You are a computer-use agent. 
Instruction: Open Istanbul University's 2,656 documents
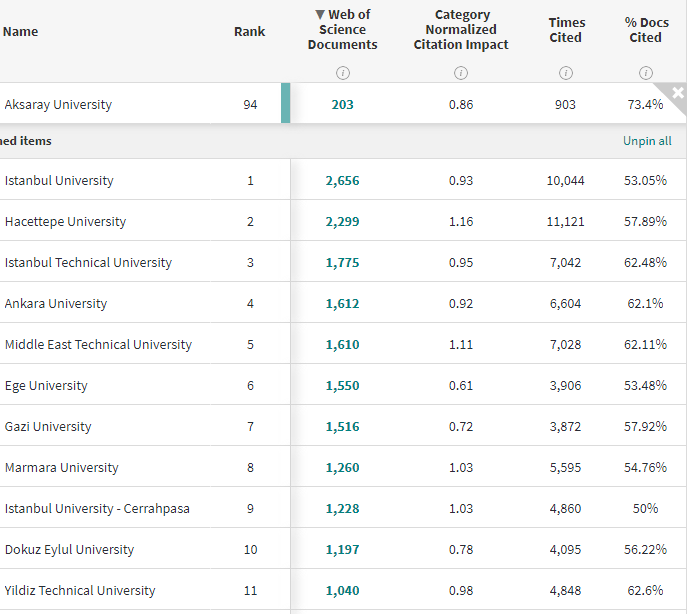pyautogui.click(x=342, y=181)
